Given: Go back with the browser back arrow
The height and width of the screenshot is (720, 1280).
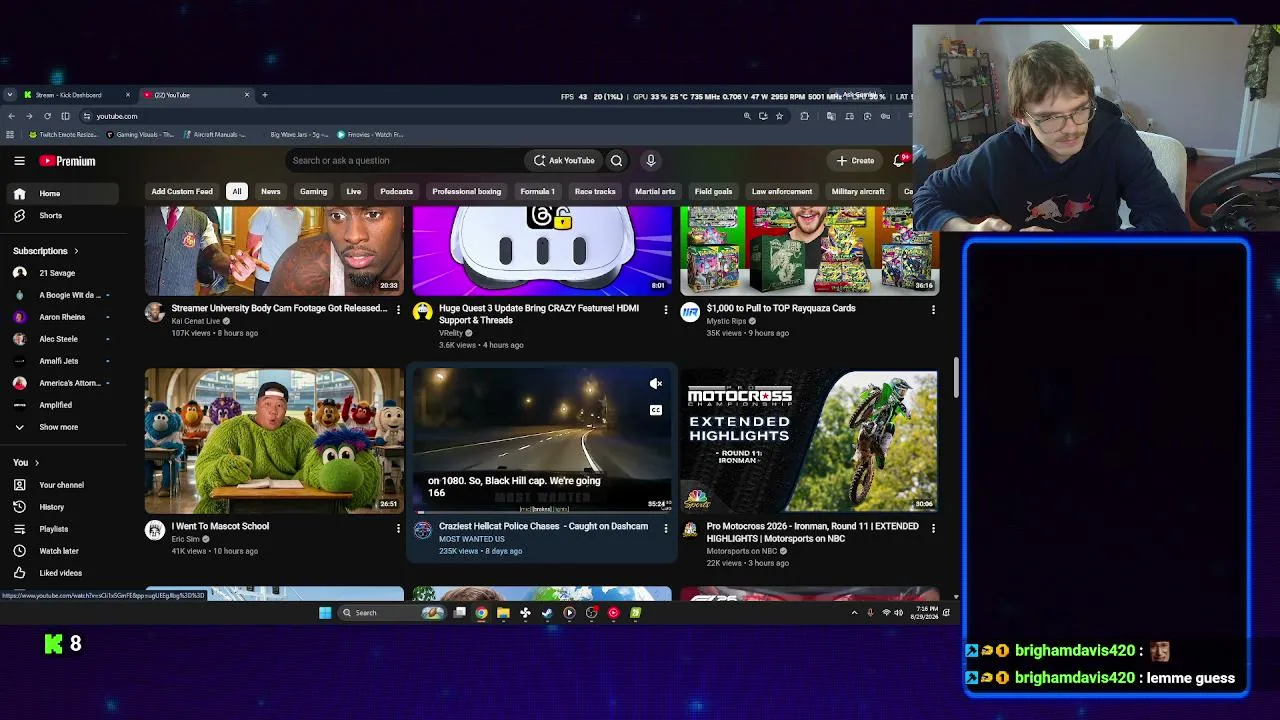Looking at the screenshot, I should pyautogui.click(x=11, y=116).
